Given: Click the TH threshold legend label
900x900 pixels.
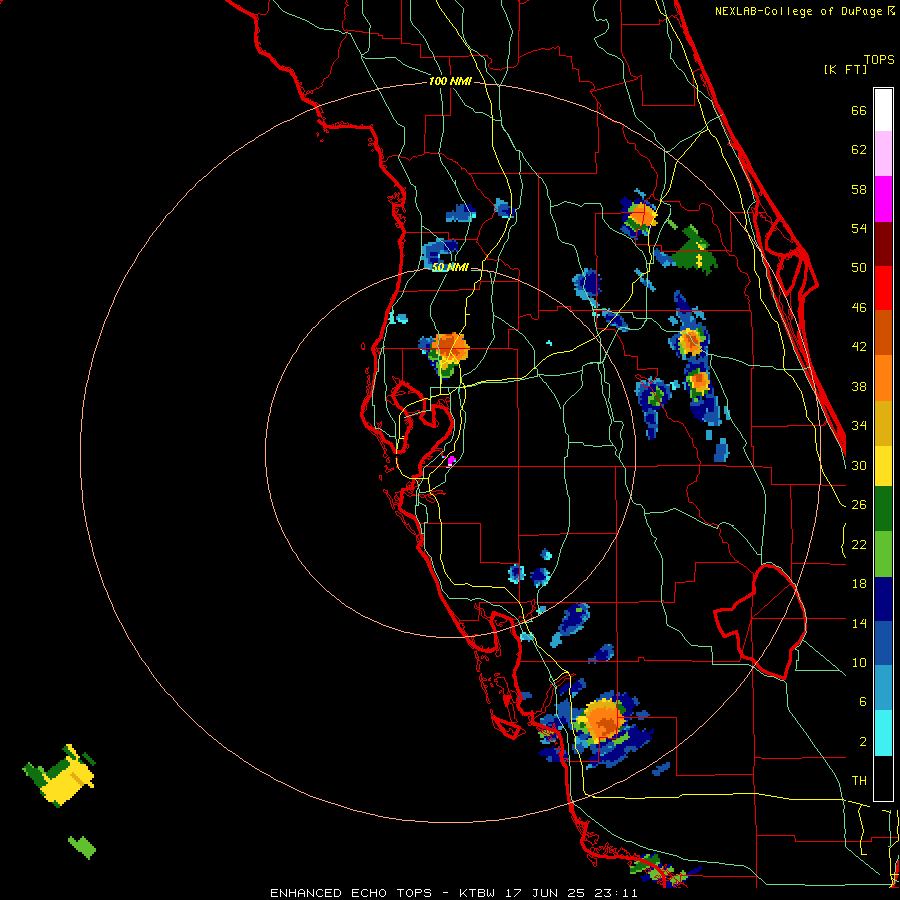Looking at the screenshot, I should (x=859, y=781).
